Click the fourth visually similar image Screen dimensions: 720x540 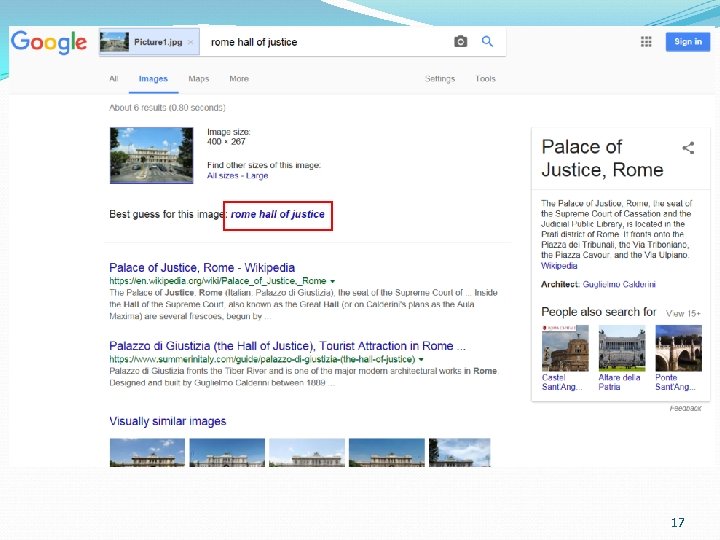(387, 453)
